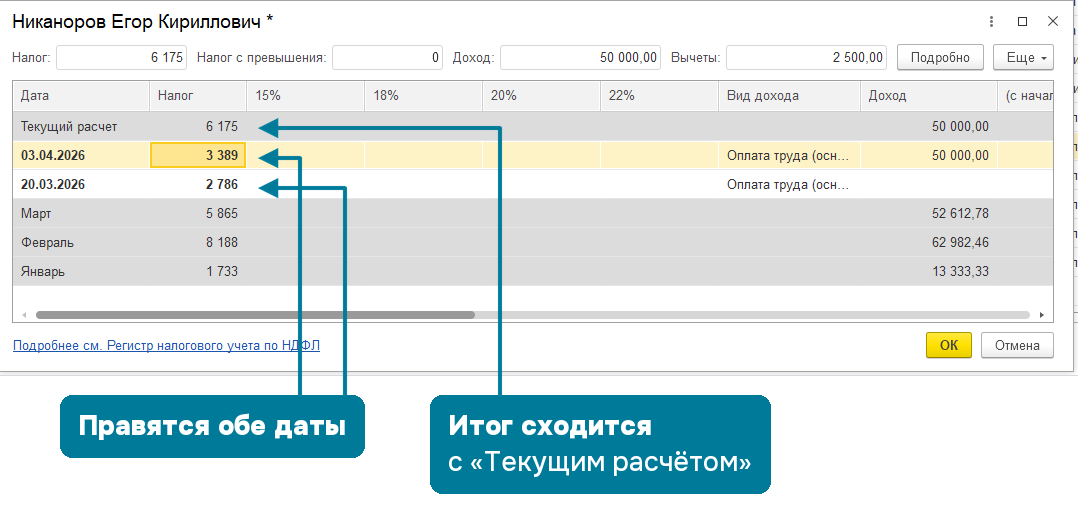Maximize the Никаноров Егор Кириллович window
The width and height of the screenshot is (1078, 506).
[1022, 21]
